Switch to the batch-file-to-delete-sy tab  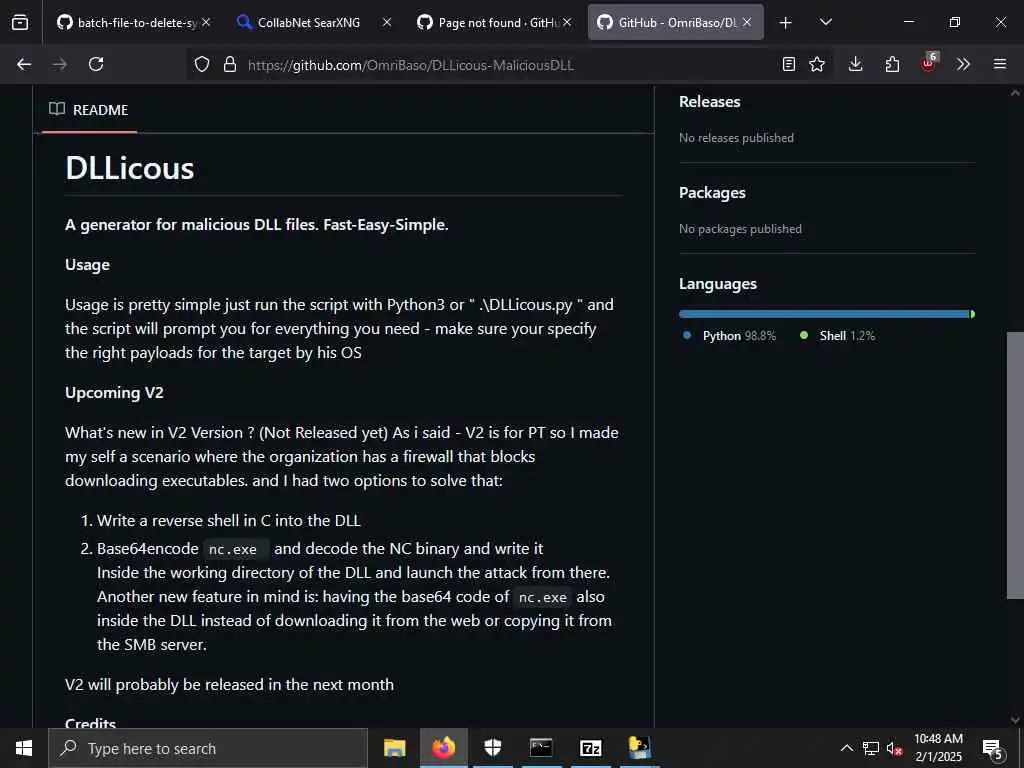(133, 22)
